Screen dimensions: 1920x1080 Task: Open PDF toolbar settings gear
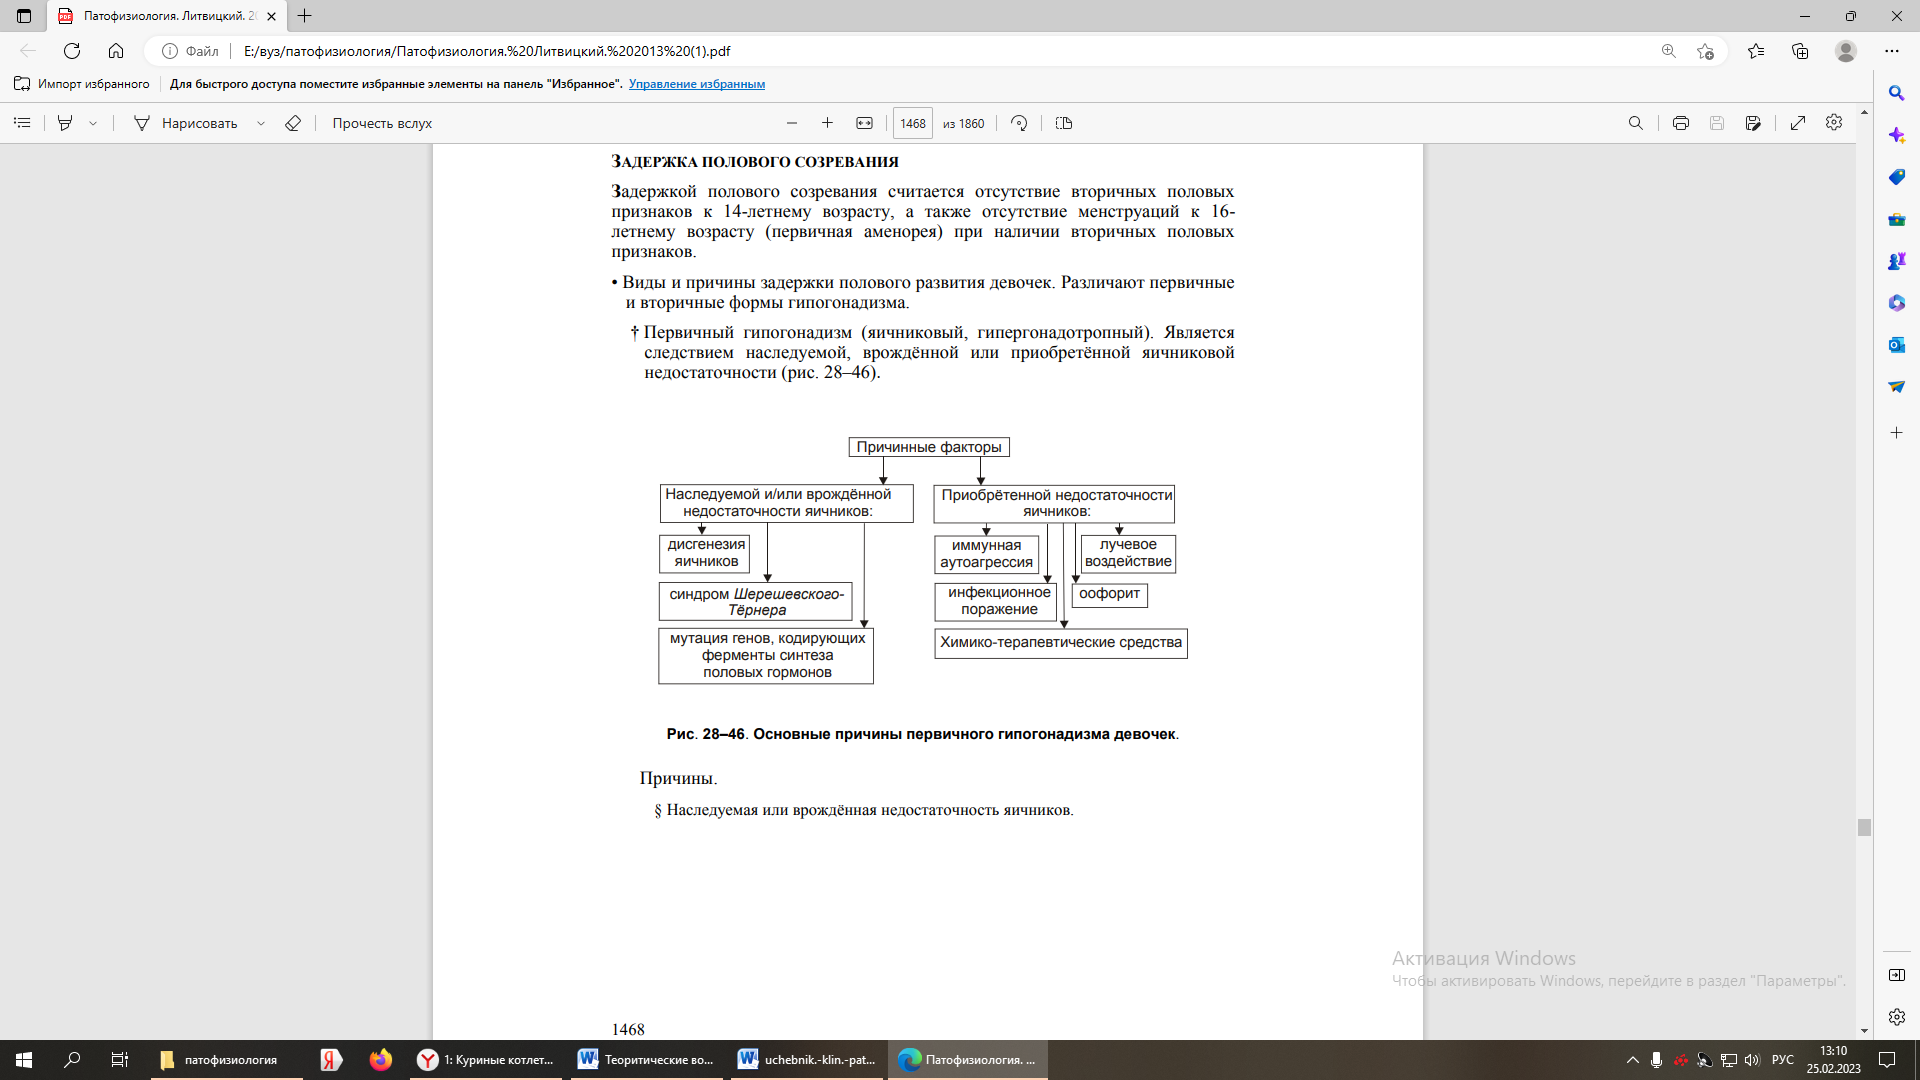[1834, 122]
